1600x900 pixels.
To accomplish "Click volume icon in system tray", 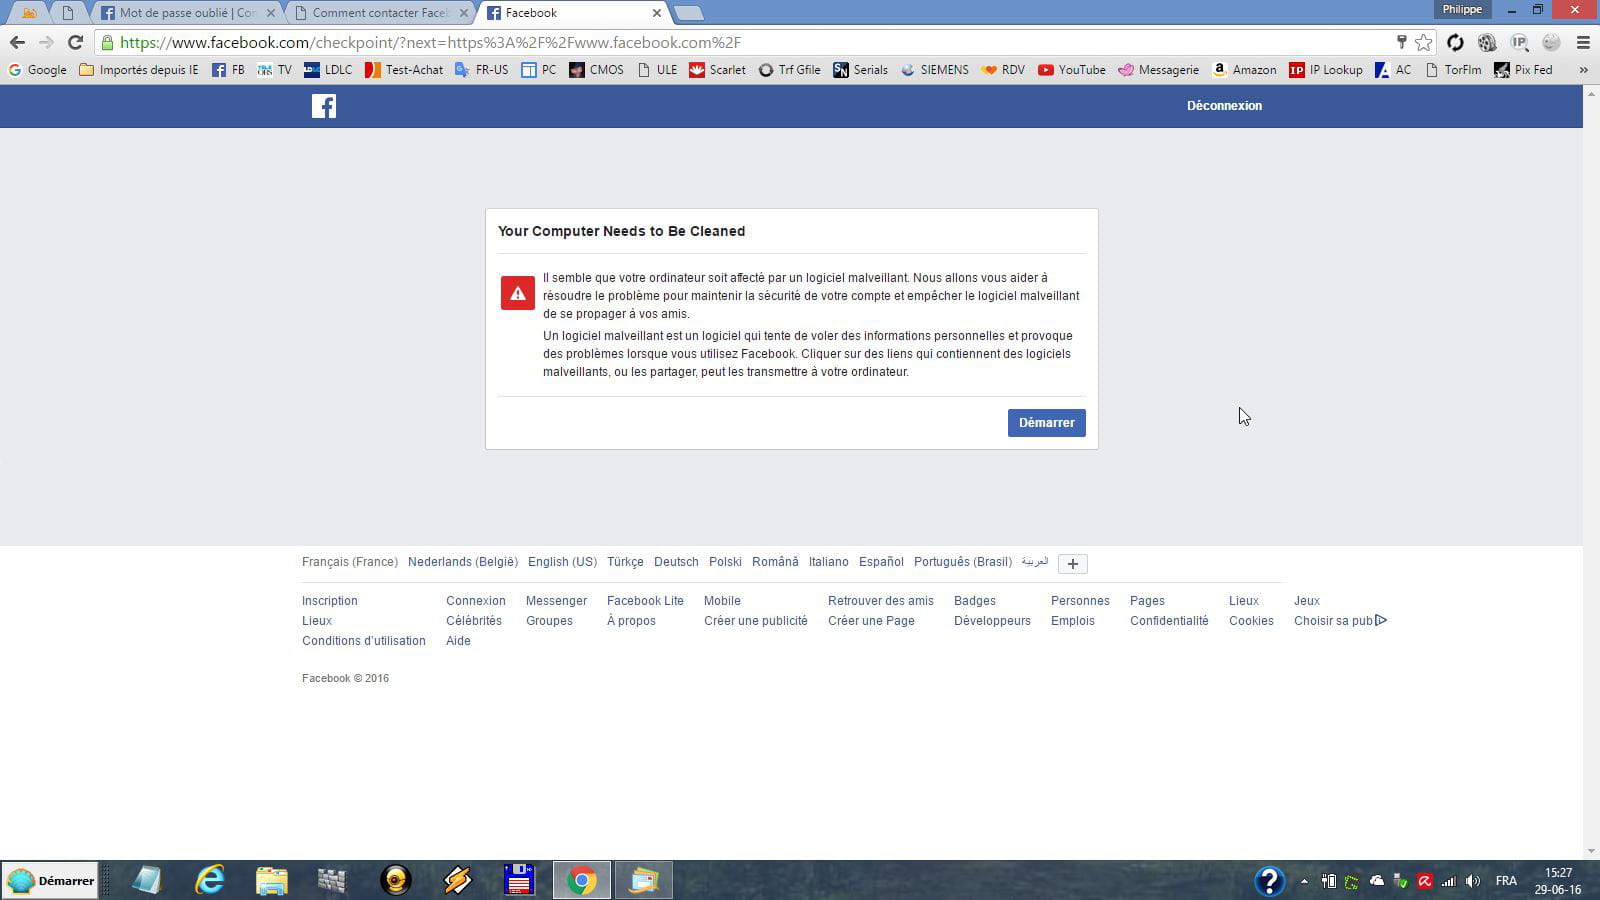I will pos(1472,881).
